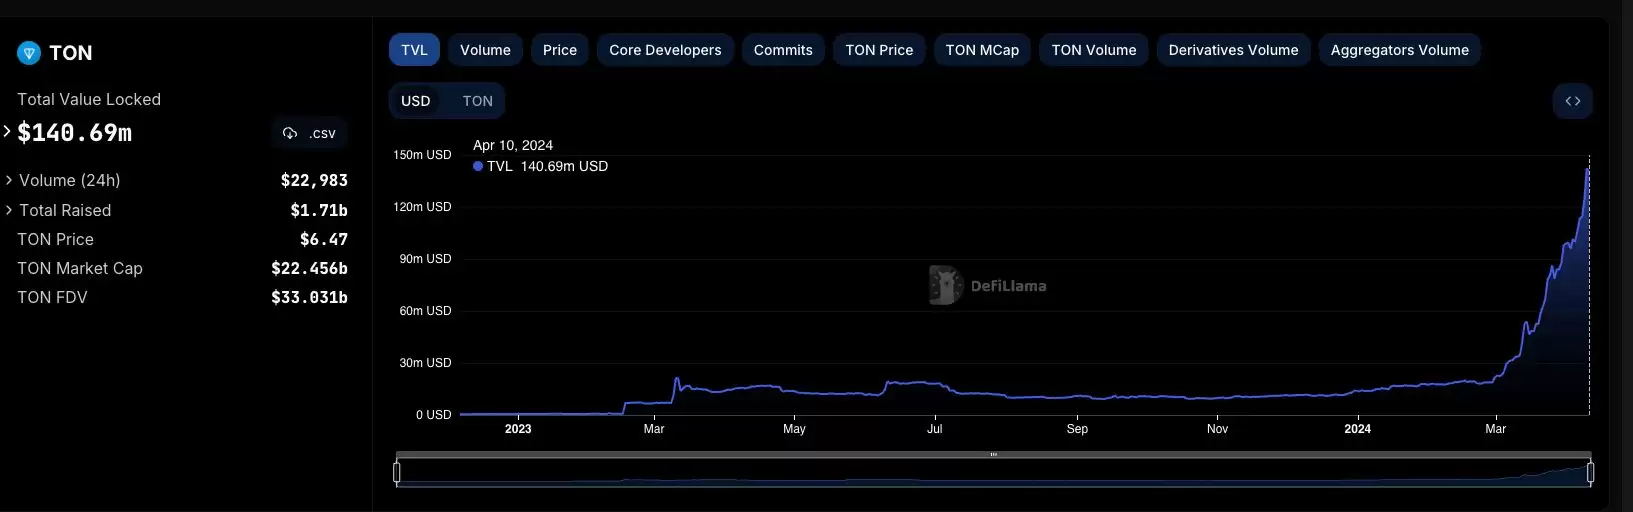1633x512 pixels.
Task: Toggle the TVL chart metric
Action: point(414,50)
